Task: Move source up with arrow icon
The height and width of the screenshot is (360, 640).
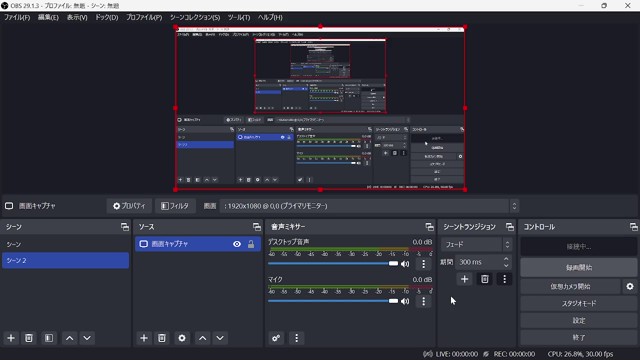Action: (202, 338)
